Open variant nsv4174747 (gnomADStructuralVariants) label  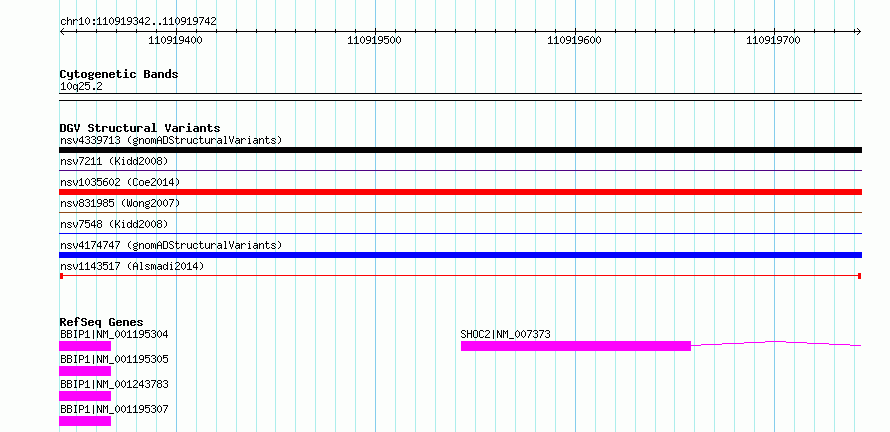pyautogui.click(x=171, y=245)
